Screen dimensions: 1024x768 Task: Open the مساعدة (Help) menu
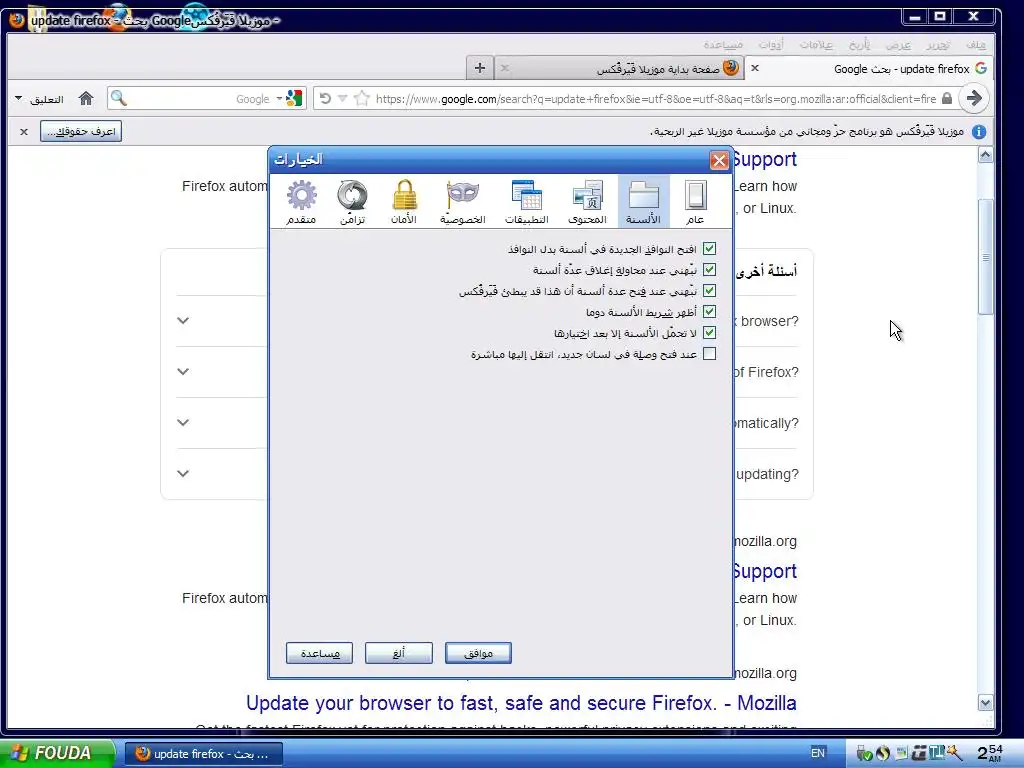click(x=723, y=44)
